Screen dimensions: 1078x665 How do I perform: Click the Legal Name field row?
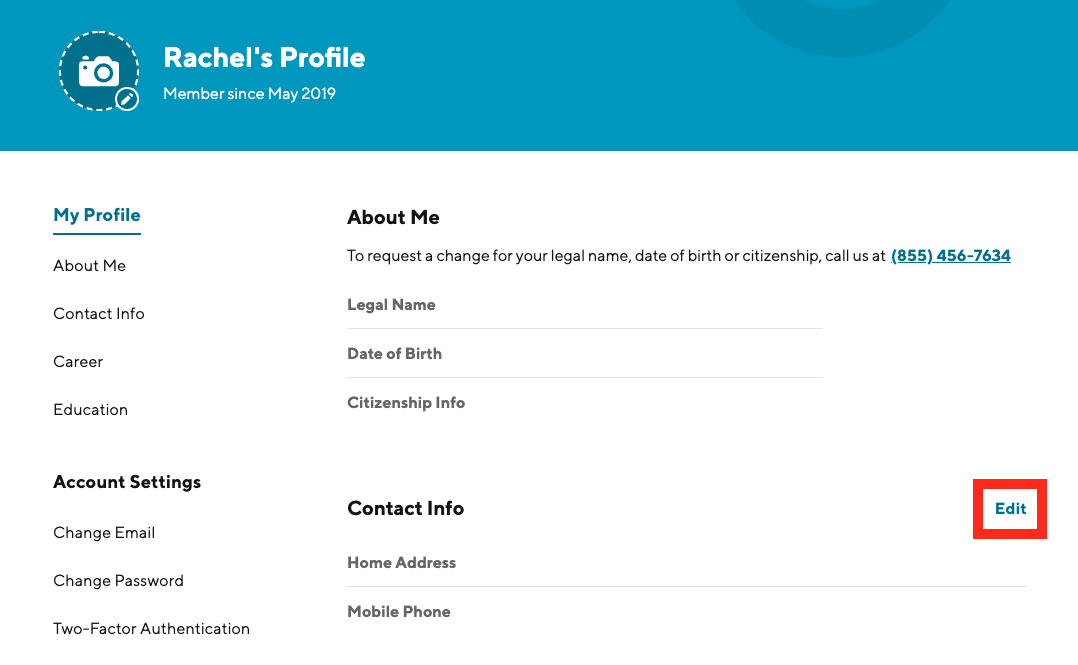tap(392, 305)
